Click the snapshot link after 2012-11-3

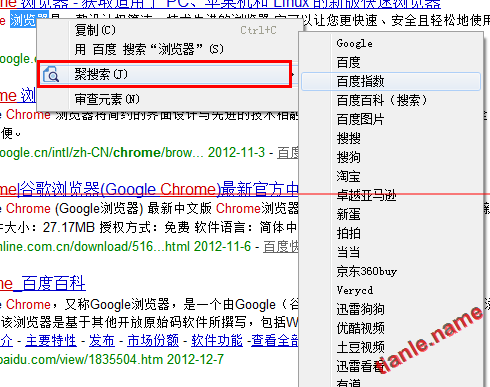[x=288, y=153]
